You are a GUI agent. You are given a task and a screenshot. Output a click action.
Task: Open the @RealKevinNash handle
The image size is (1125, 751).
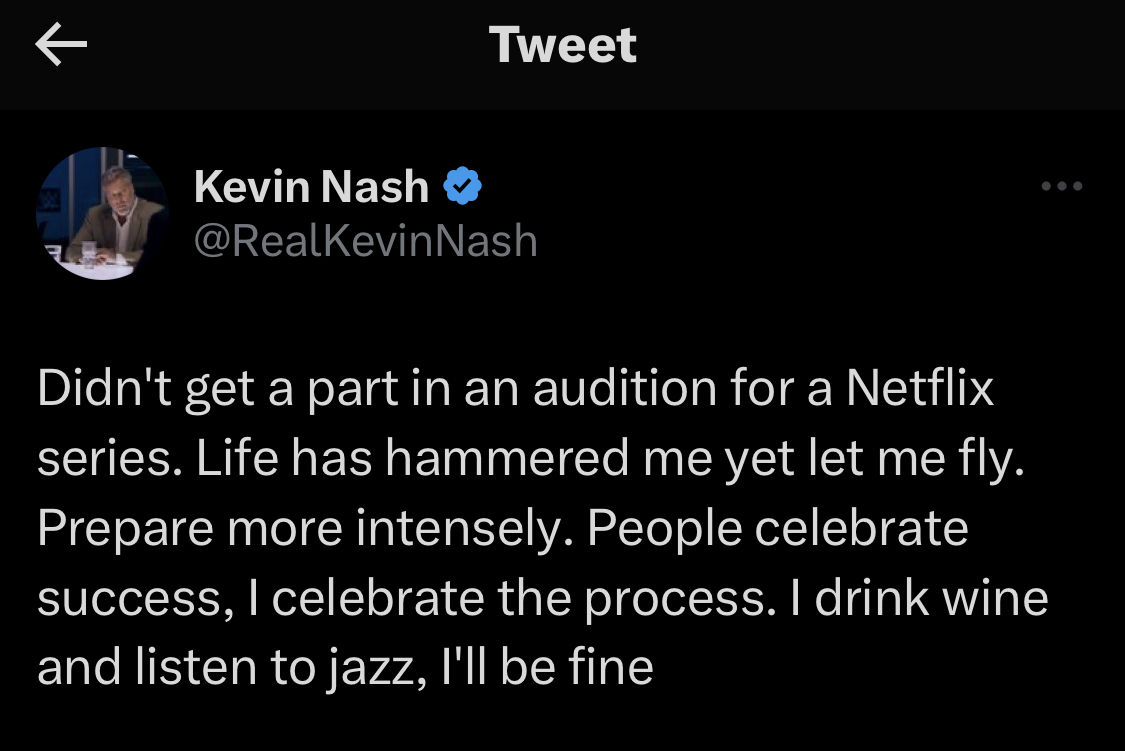[365, 241]
